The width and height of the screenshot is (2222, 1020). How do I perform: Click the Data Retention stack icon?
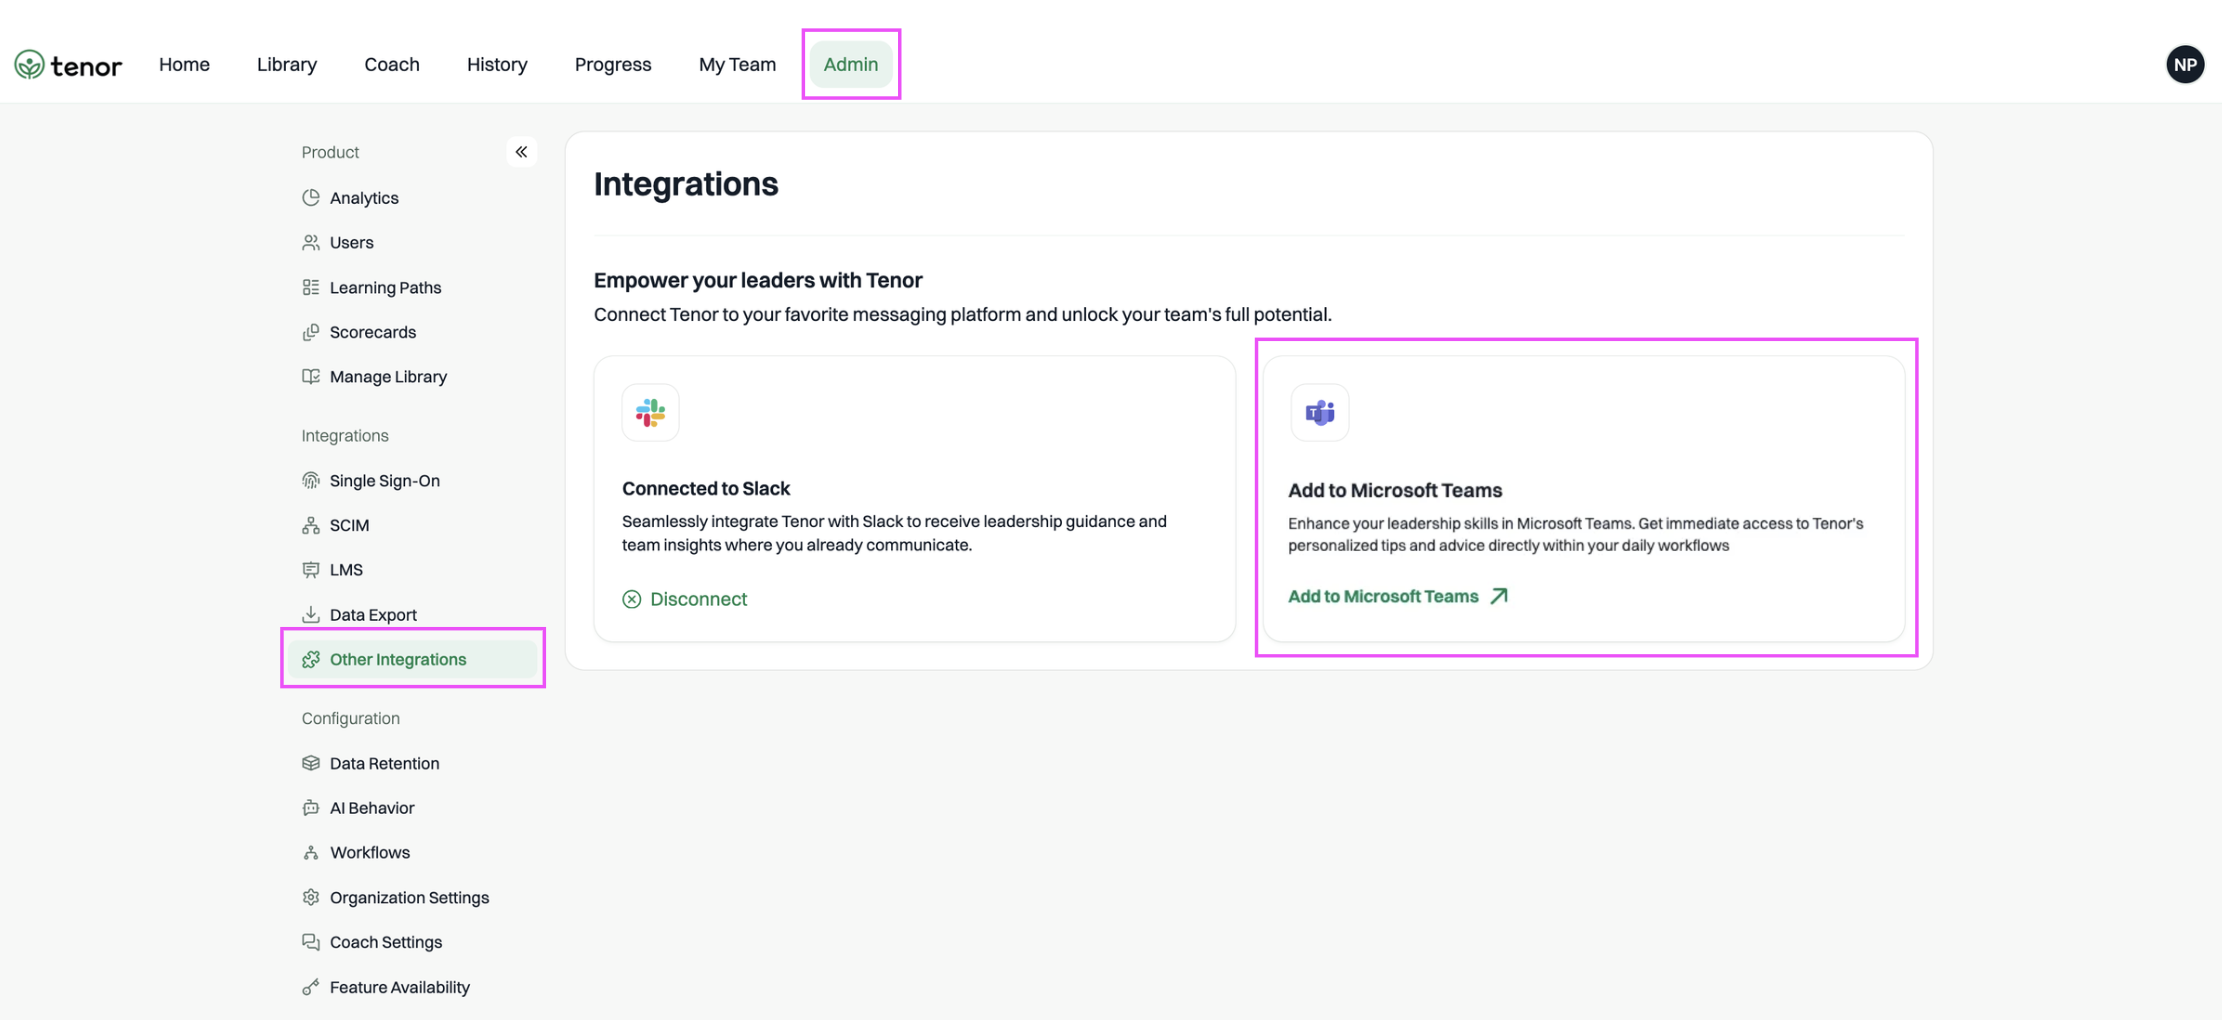click(x=311, y=764)
